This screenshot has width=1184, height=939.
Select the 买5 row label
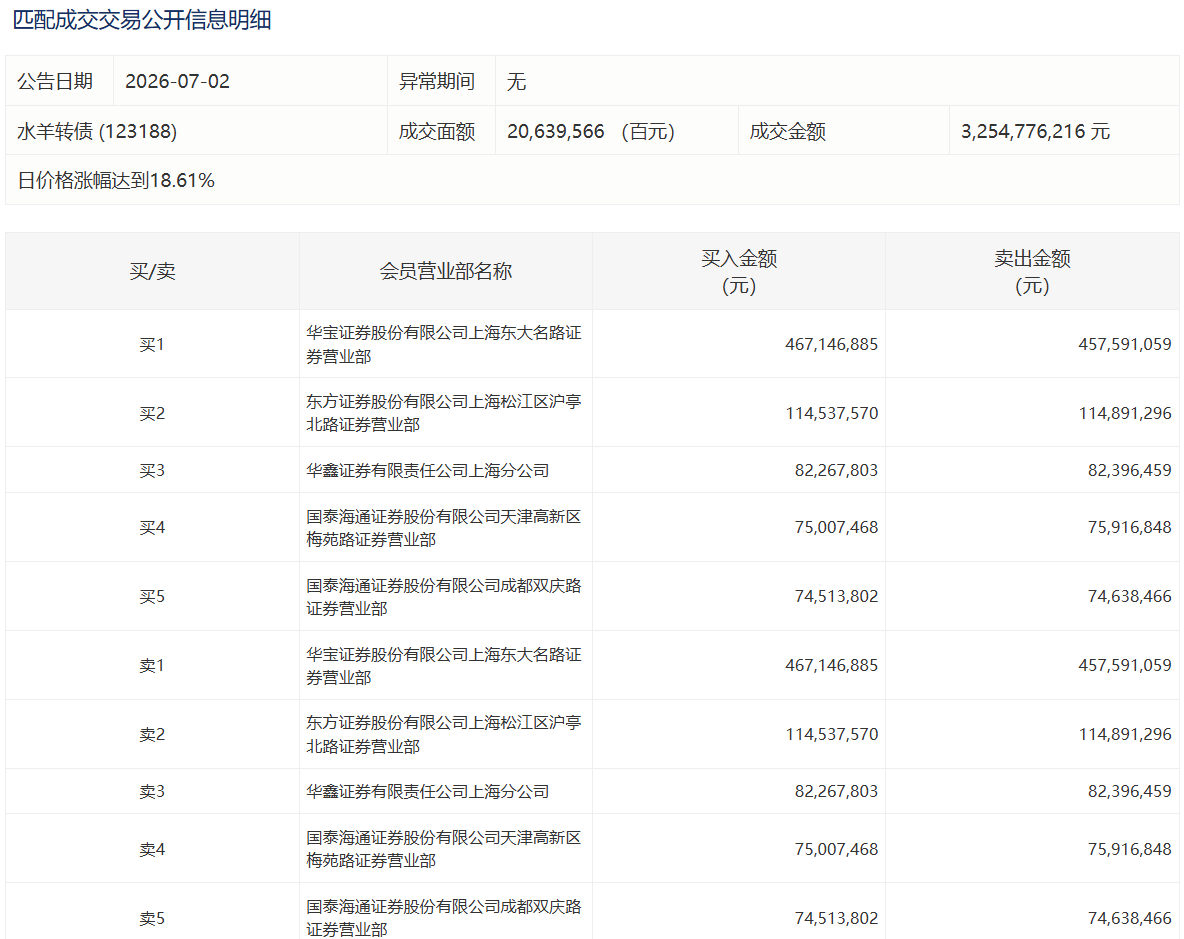coord(152,596)
